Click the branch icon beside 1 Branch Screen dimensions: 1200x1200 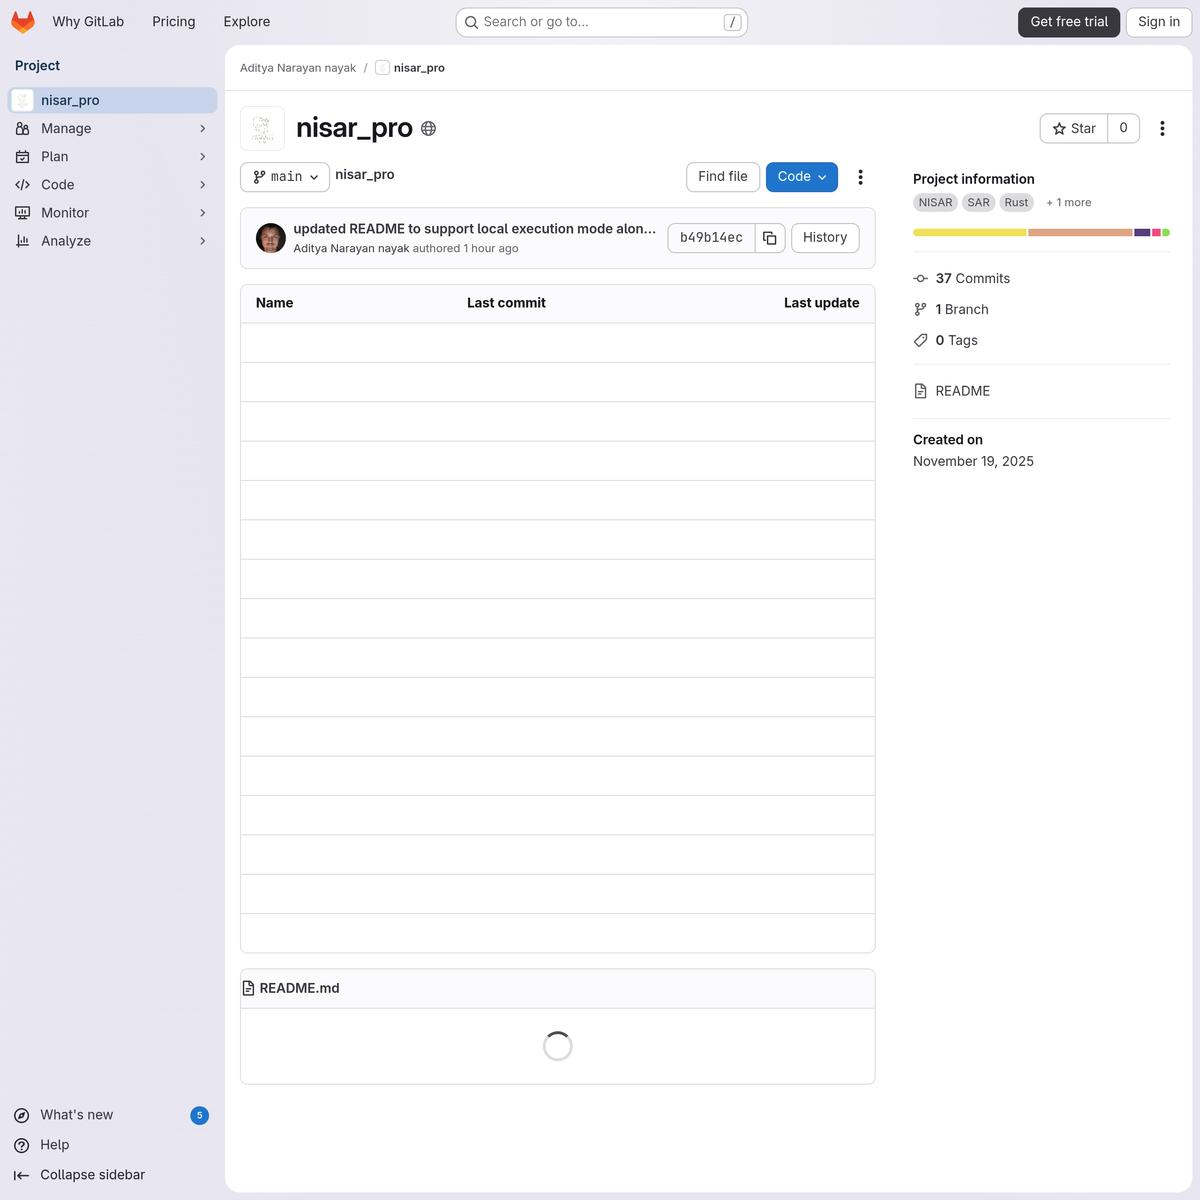tap(921, 310)
